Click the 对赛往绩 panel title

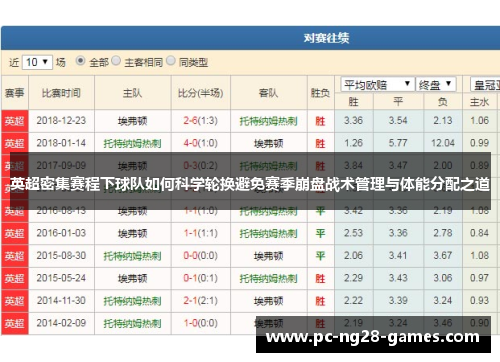point(326,38)
